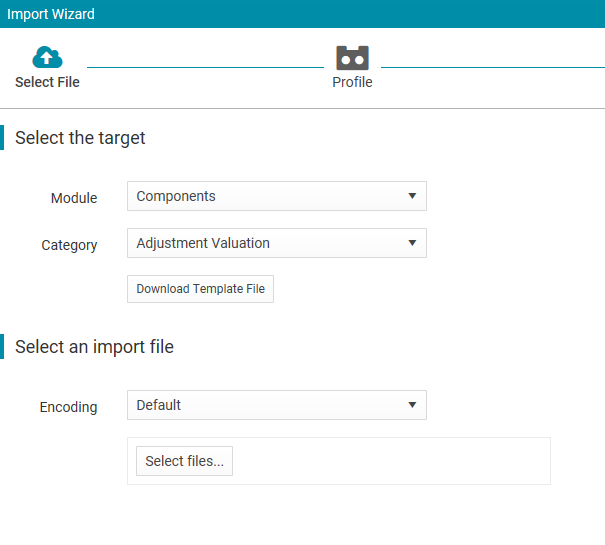The height and width of the screenshot is (545, 605).
Task: Click the progress line between Select File and Profile
Action: coord(205,67)
